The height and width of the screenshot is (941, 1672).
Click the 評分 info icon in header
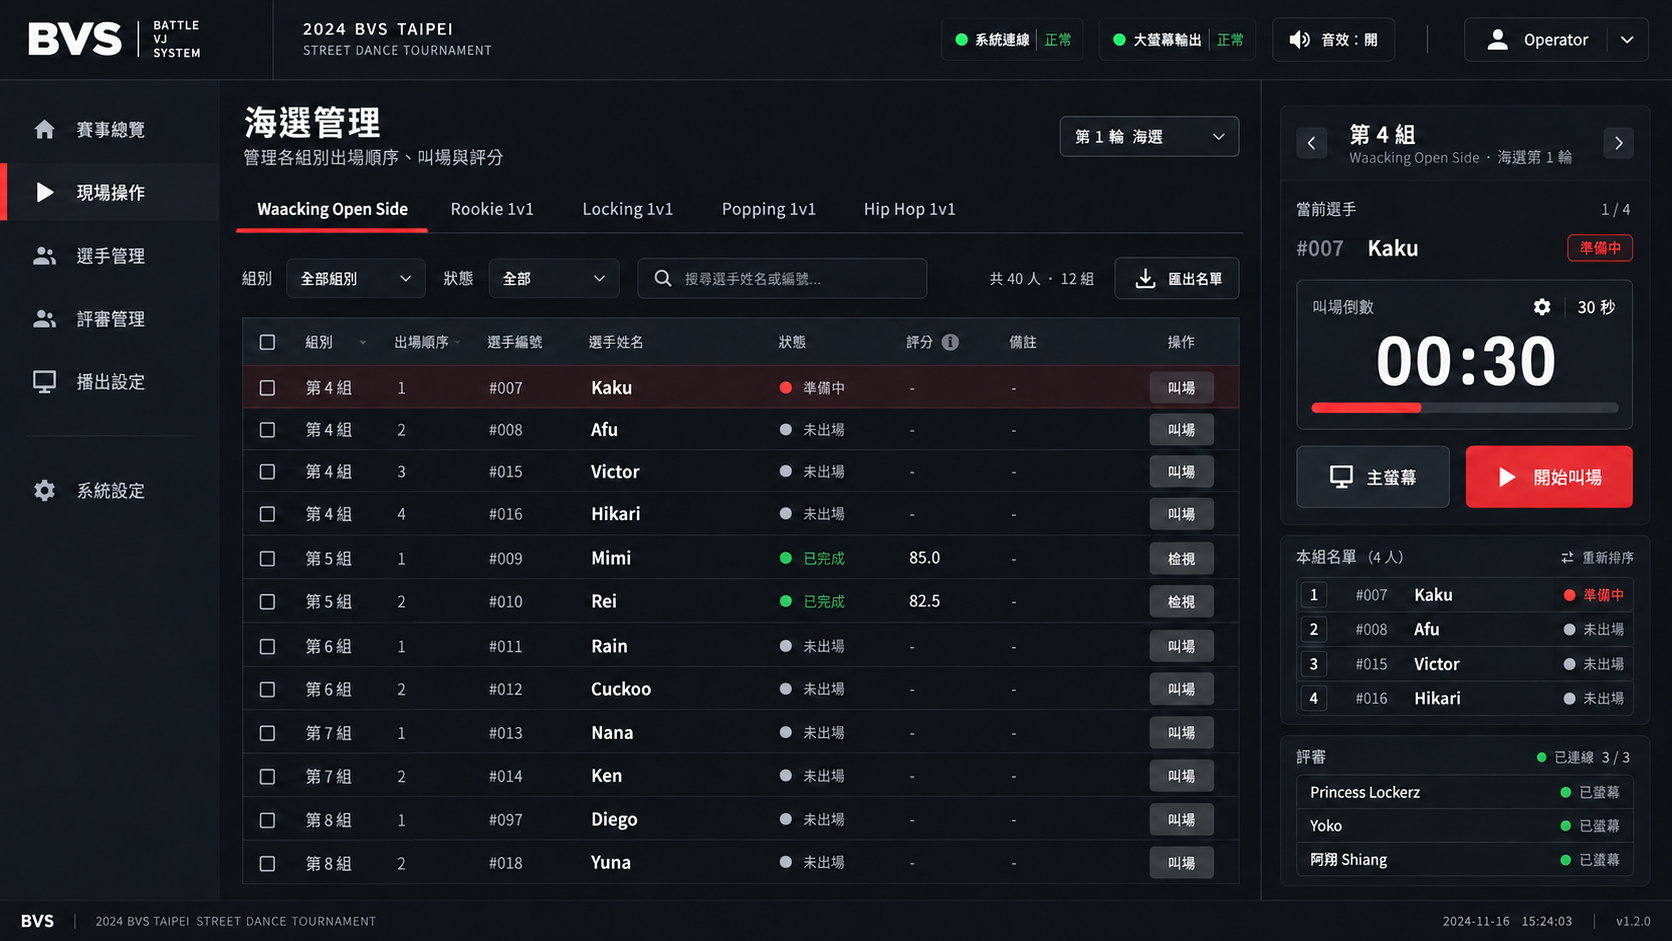coord(950,342)
